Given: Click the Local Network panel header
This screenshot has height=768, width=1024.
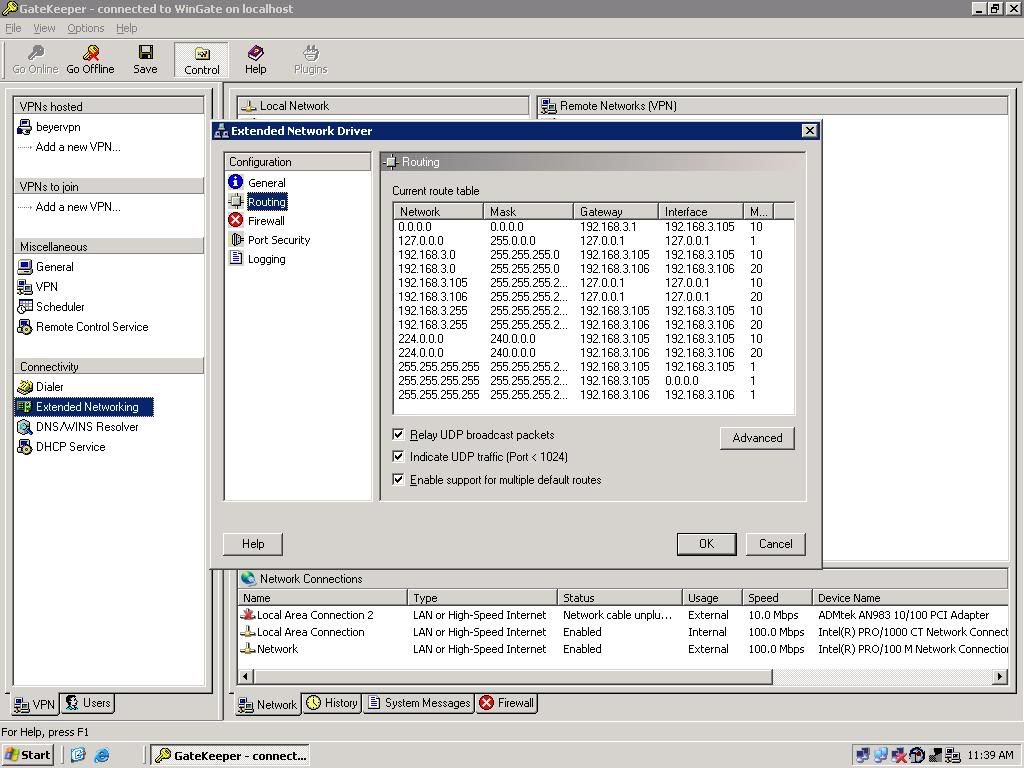Looking at the screenshot, I should (383, 106).
